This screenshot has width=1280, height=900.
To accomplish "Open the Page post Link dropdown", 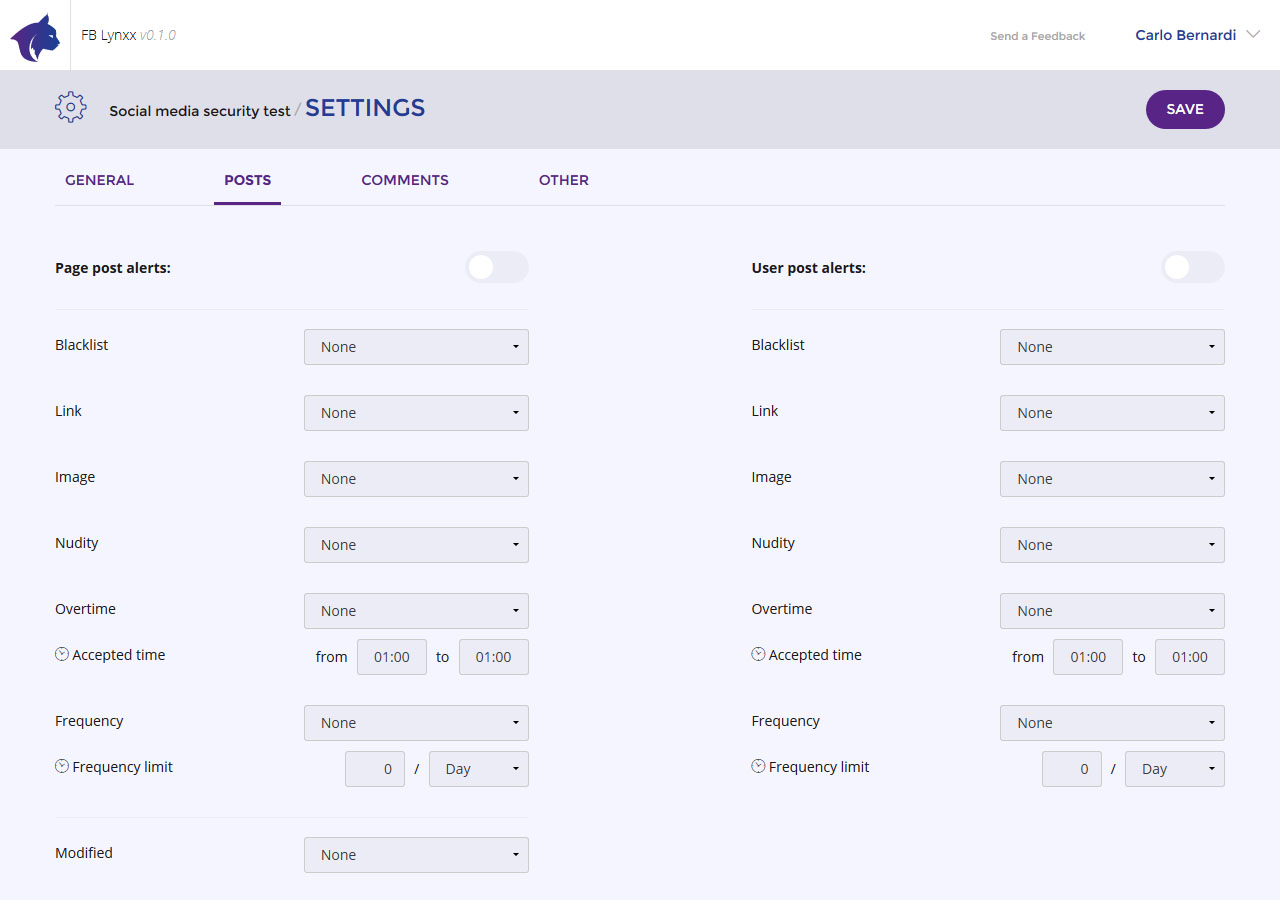I will pyautogui.click(x=416, y=413).
